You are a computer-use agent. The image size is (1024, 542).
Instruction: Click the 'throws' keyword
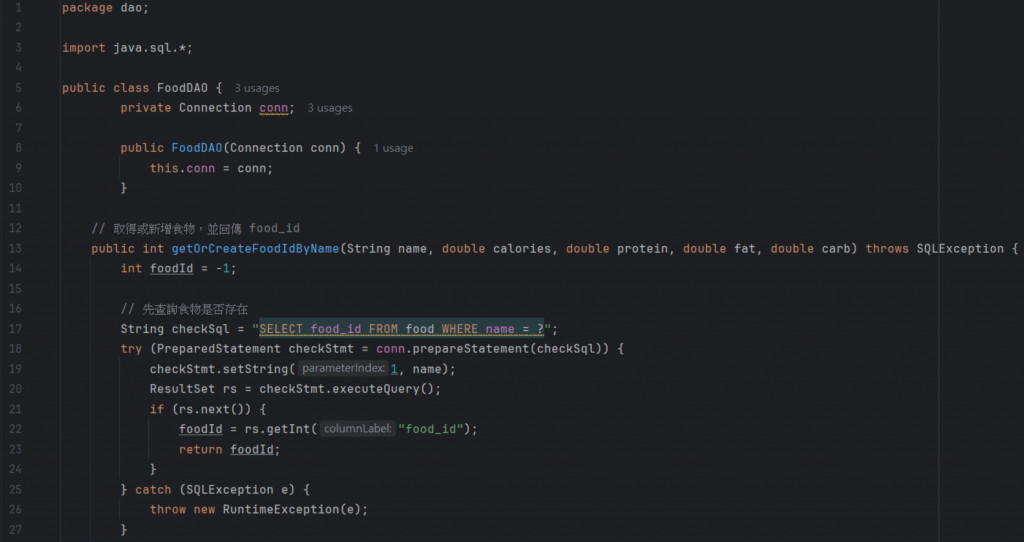point(887,249)
